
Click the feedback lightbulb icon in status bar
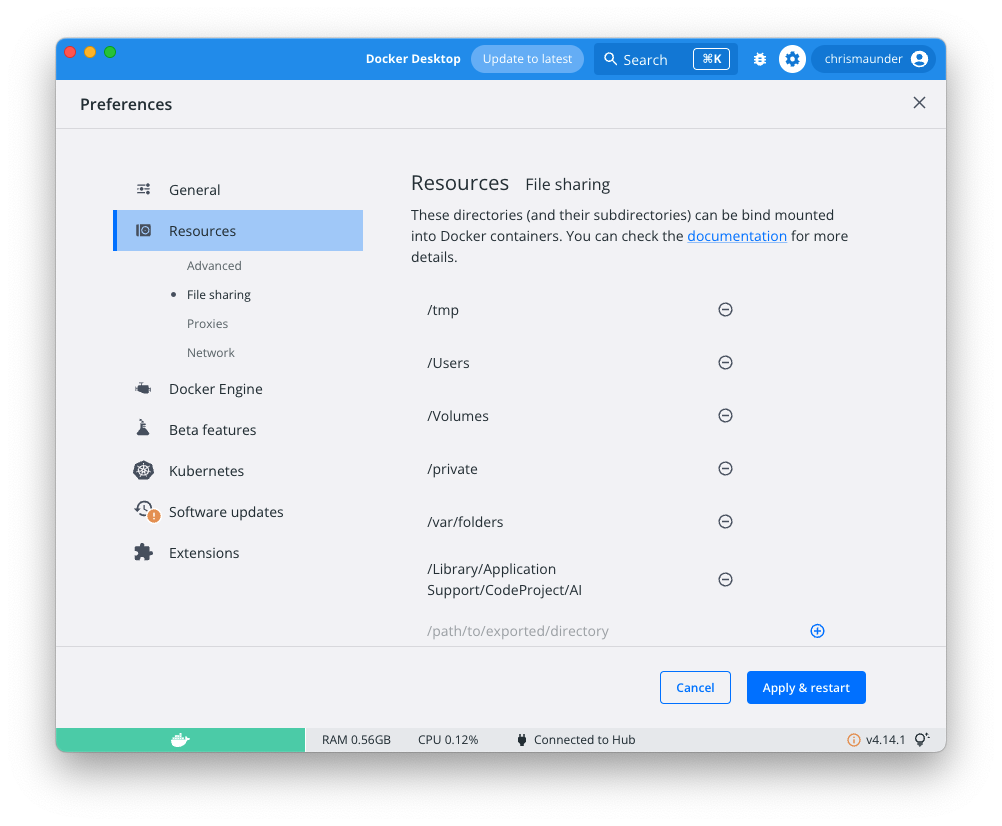(921, 740)
